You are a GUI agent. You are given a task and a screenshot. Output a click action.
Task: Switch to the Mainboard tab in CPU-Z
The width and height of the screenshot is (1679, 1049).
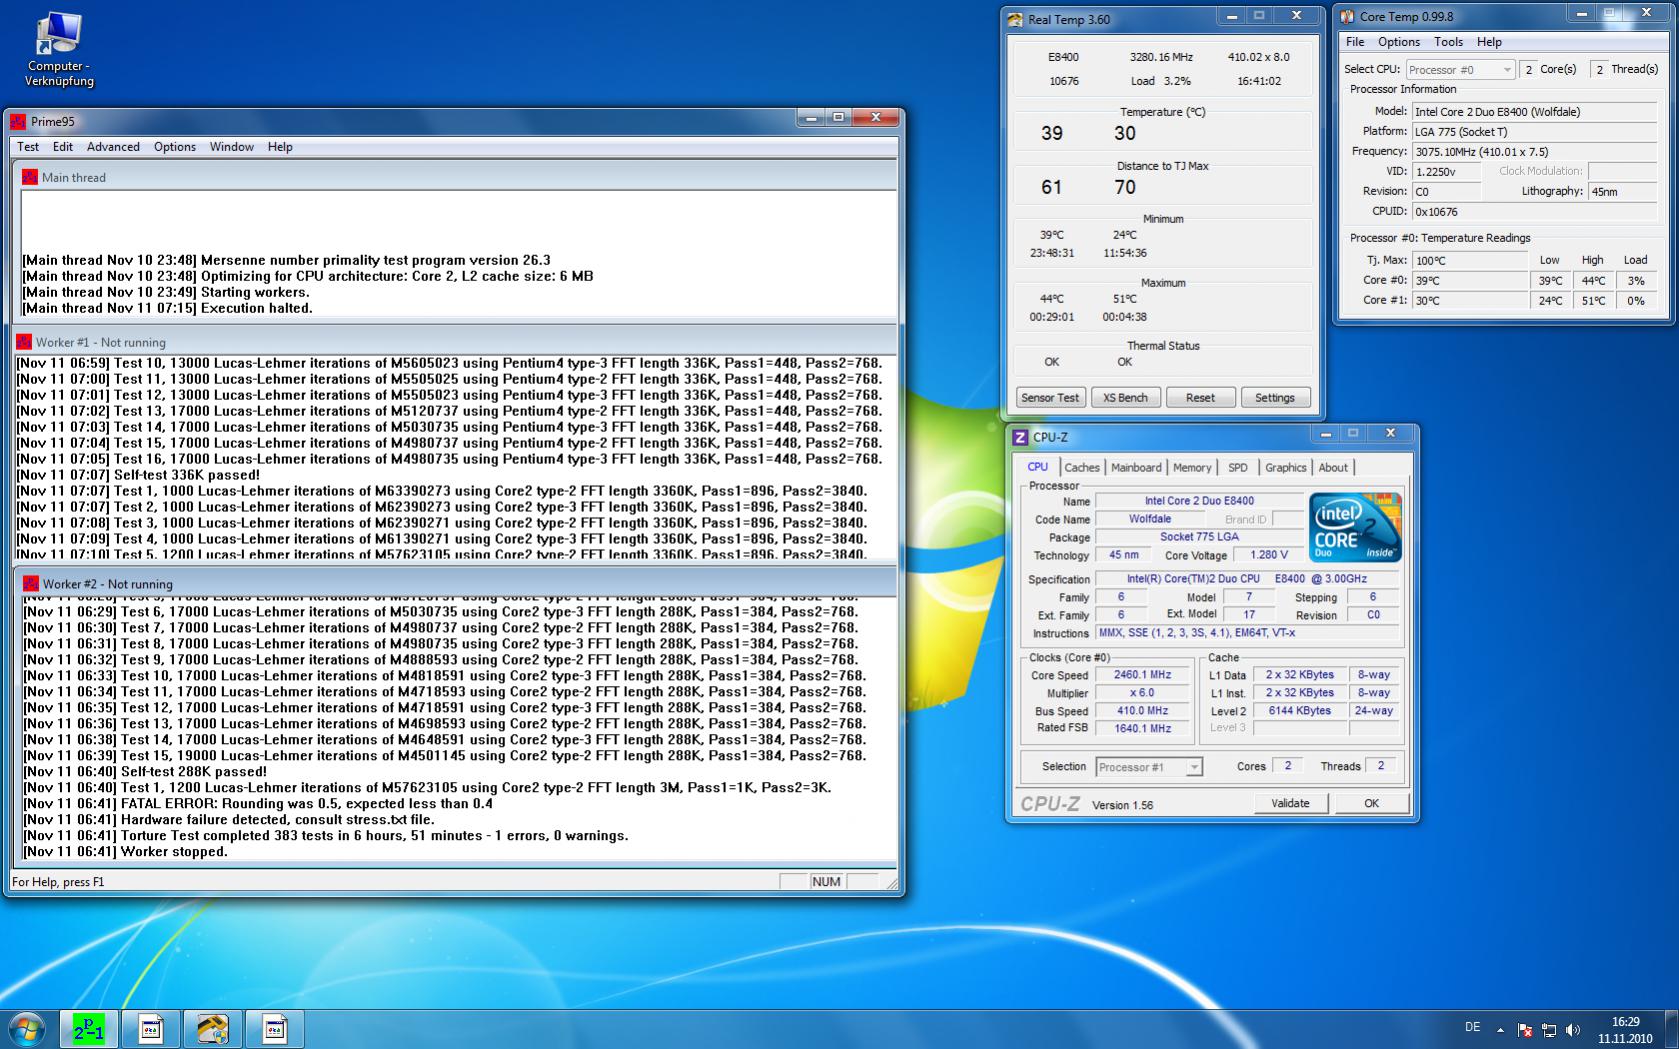point(1136,467)
